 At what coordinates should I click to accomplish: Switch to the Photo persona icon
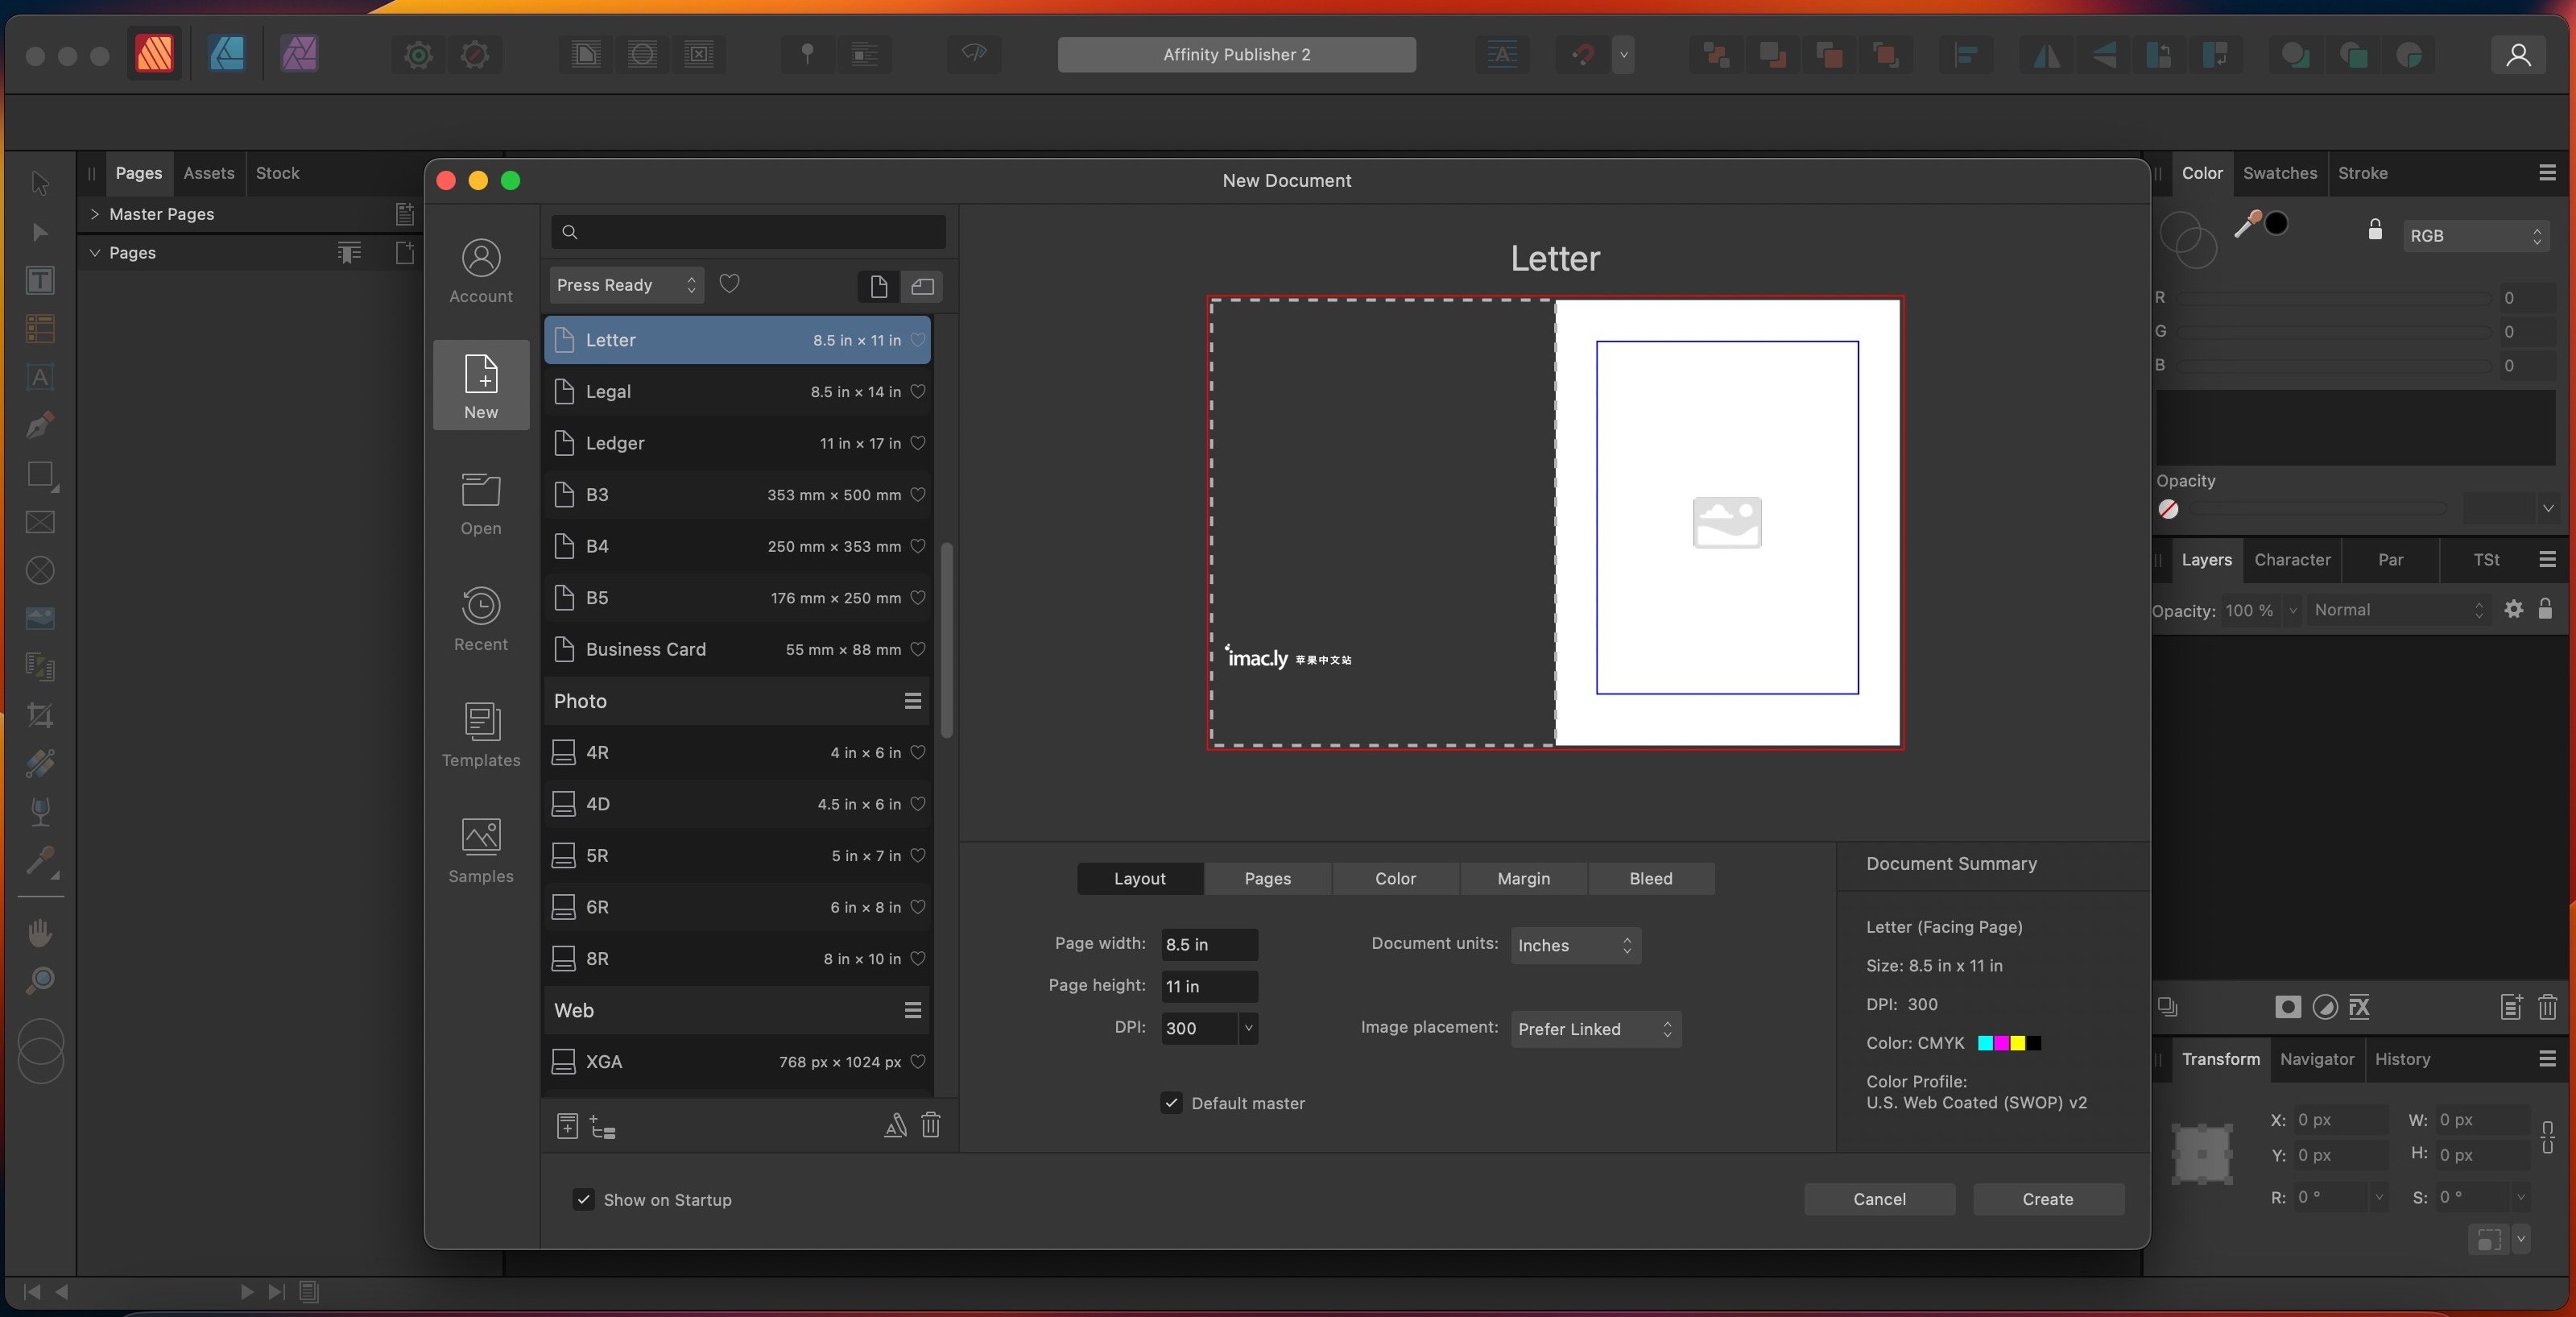tap(299, 54)
